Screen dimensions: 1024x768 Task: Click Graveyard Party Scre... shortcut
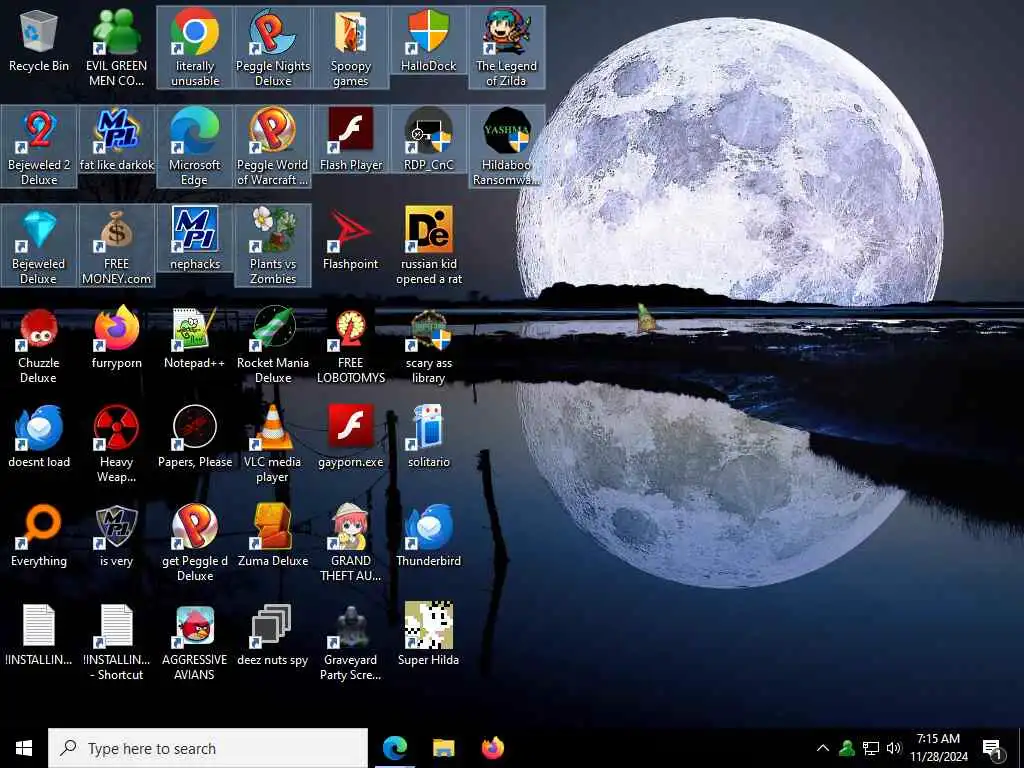[351, 643]
